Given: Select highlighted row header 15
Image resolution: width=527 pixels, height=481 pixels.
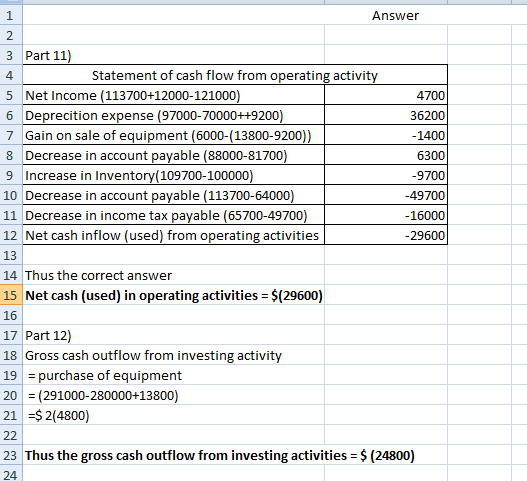Looking at the screenshot, I should [x=11, y=295].
